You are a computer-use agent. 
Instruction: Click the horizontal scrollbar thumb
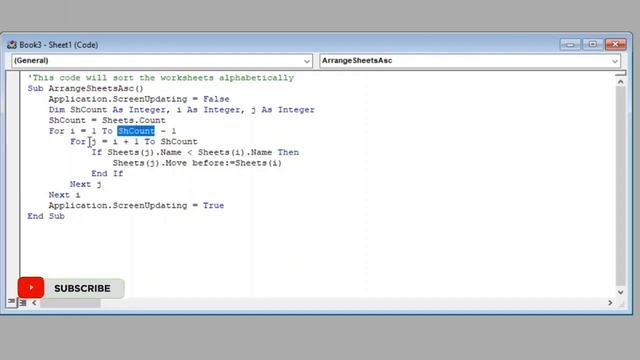(x=70, y=303)
